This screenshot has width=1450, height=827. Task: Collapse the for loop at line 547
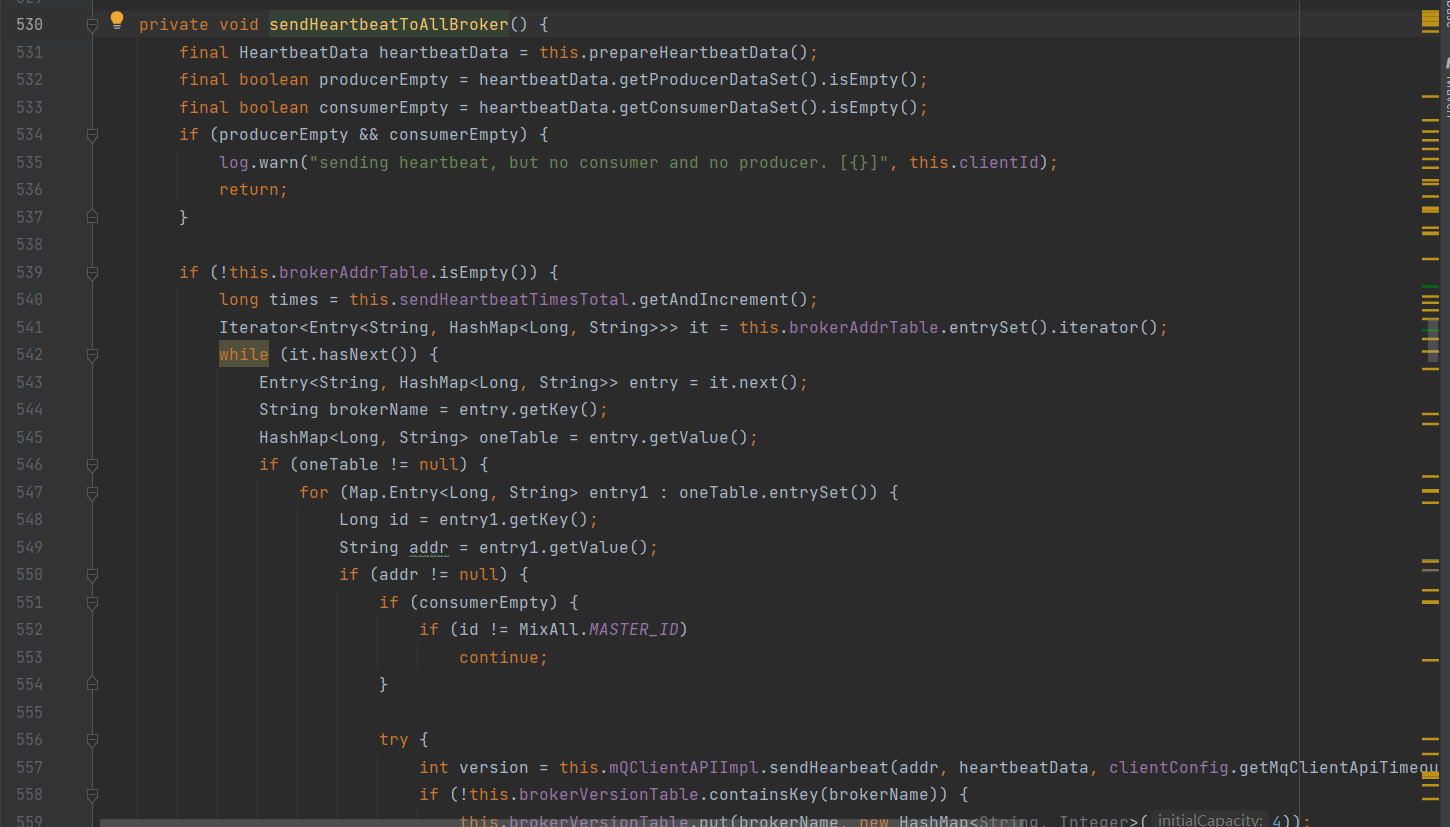point(92,493)
